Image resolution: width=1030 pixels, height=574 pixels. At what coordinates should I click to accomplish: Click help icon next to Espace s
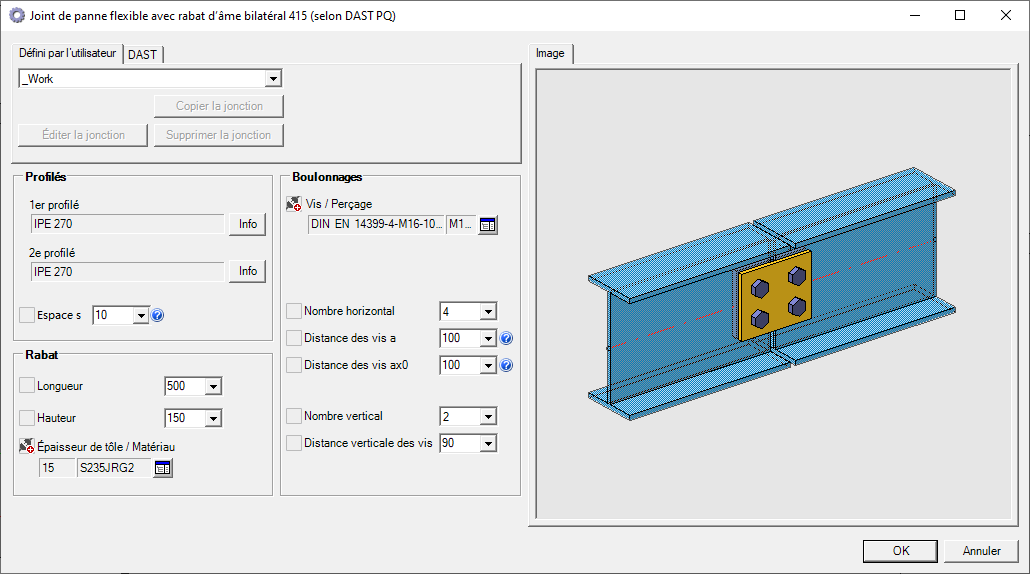157,316
